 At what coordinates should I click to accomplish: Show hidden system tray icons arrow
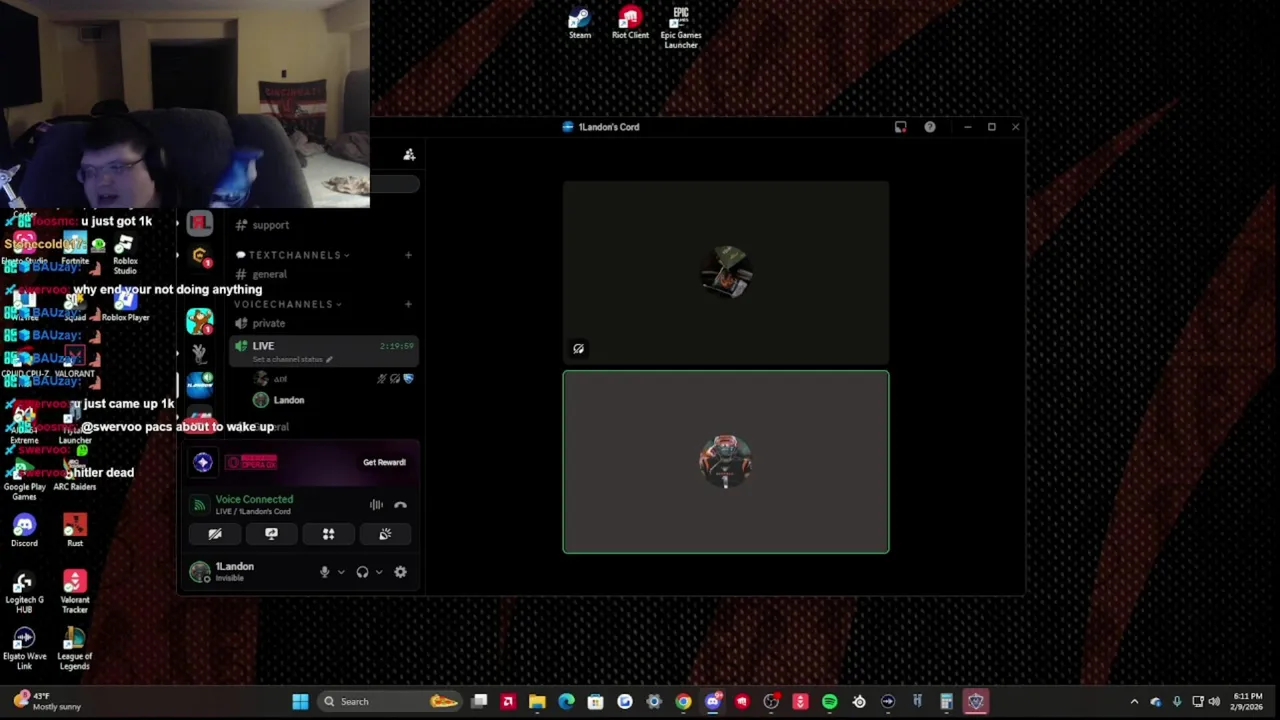click(1134, 702)
